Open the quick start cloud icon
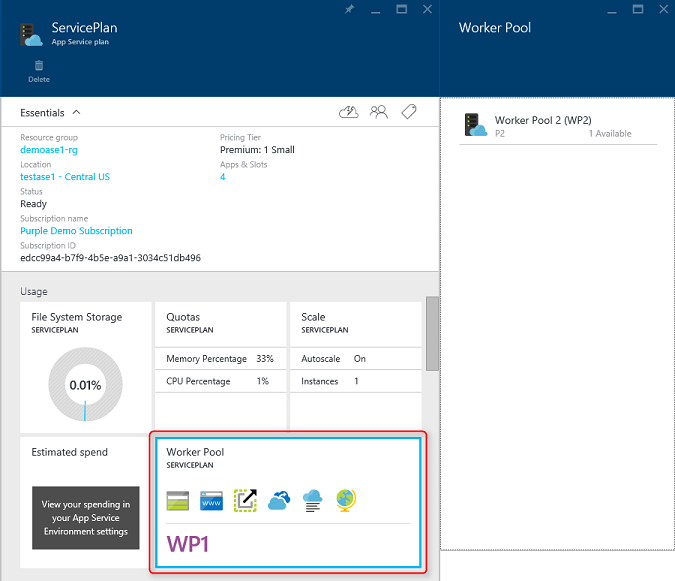Image resolution: width=675 pixels, height=581 pixels. tap(349, 112)
